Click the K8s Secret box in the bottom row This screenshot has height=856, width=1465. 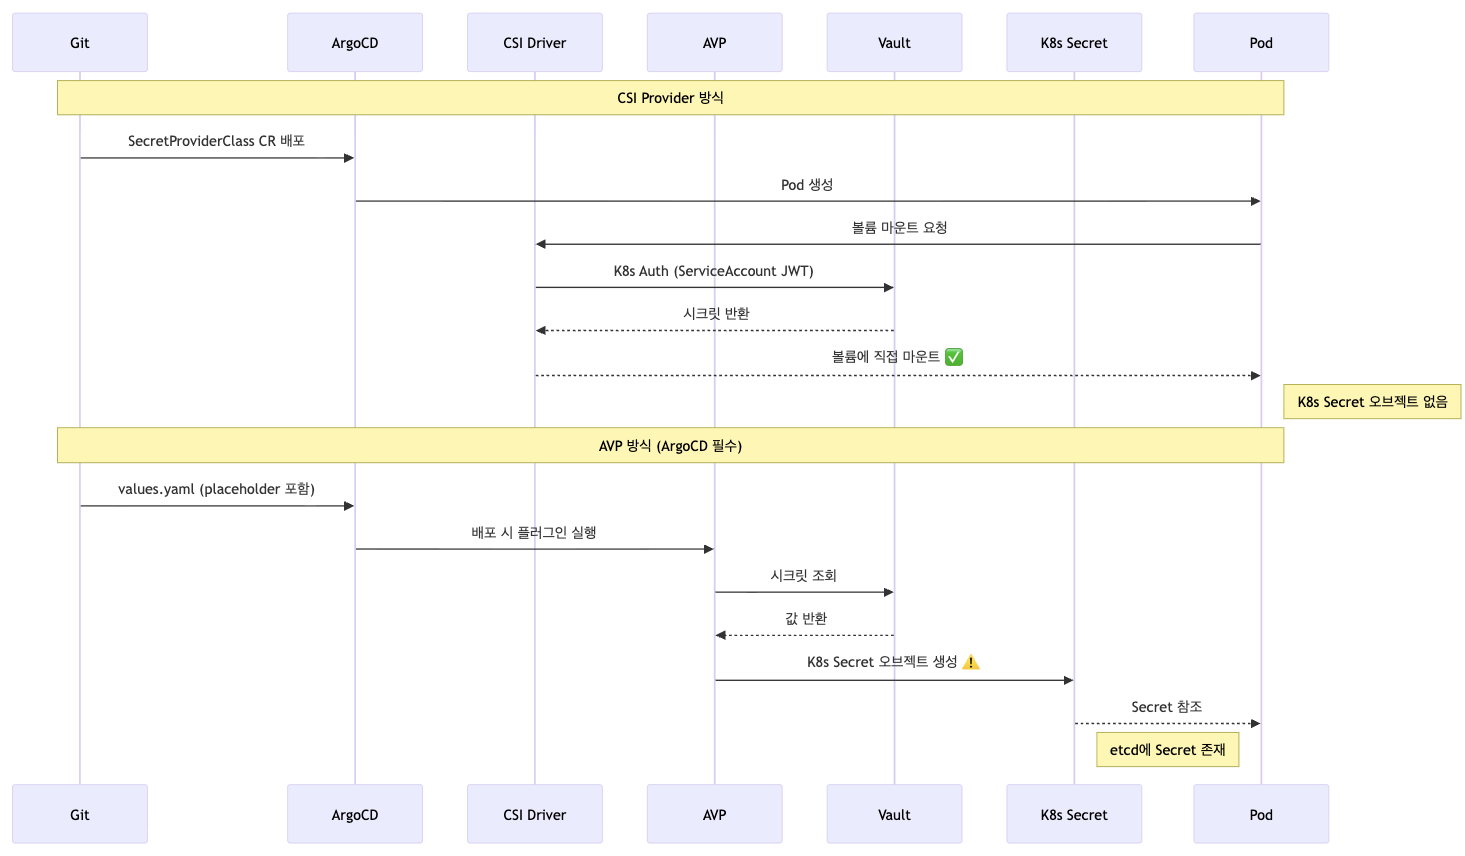pyautogui.click(x=1074, y=814)
